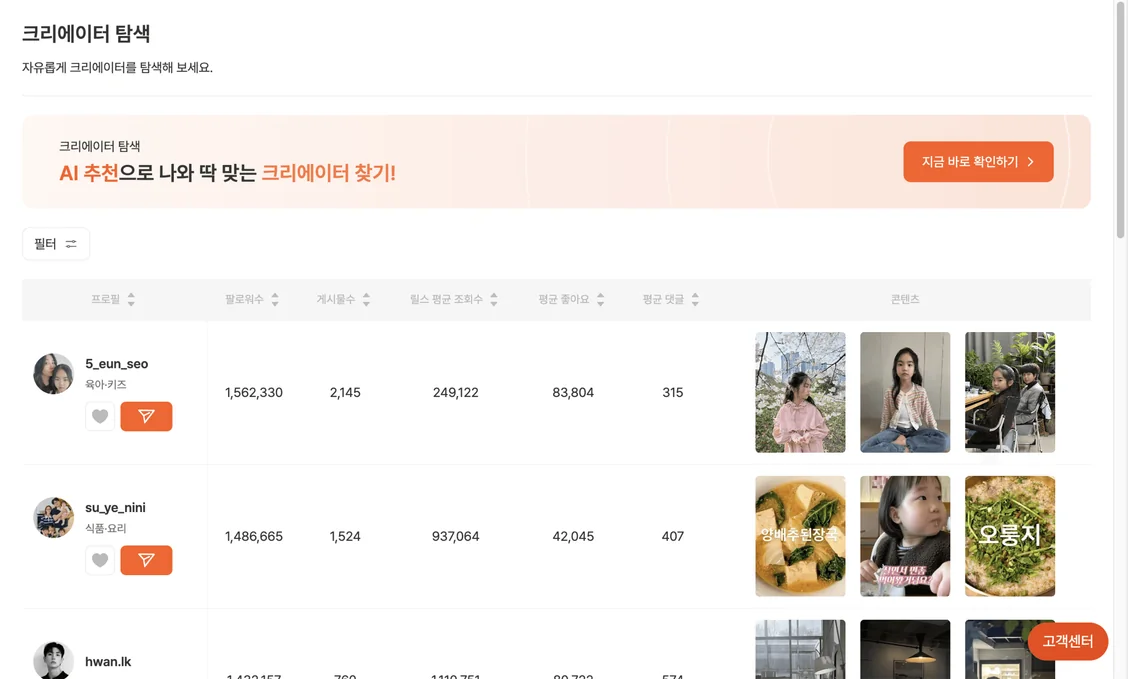Click post count 1,524

[345, 537]
